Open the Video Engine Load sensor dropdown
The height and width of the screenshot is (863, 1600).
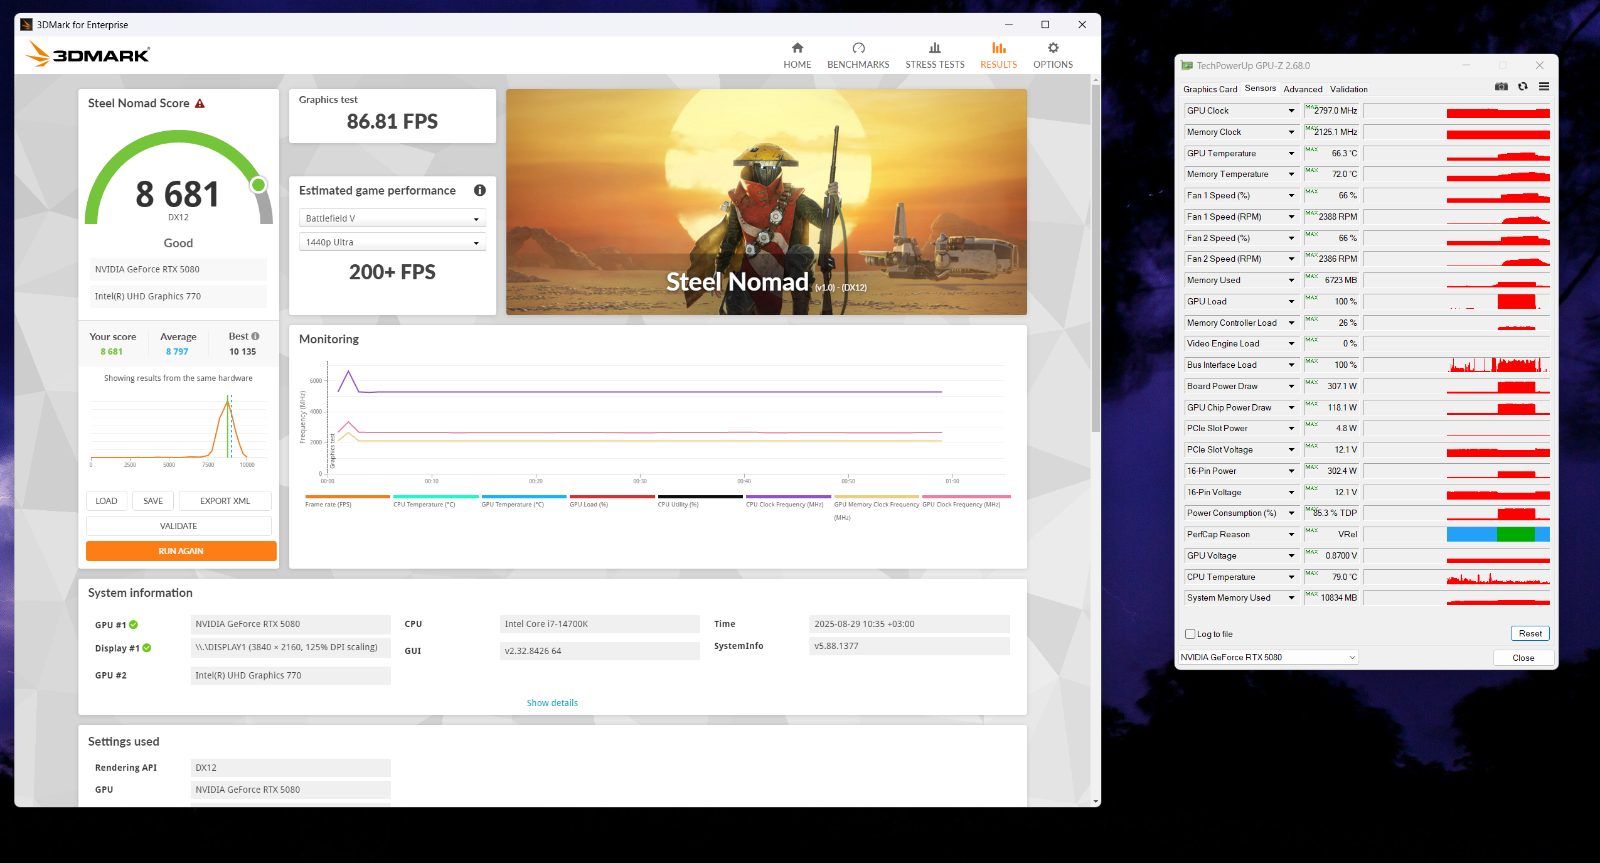(x=1291, y=344)
